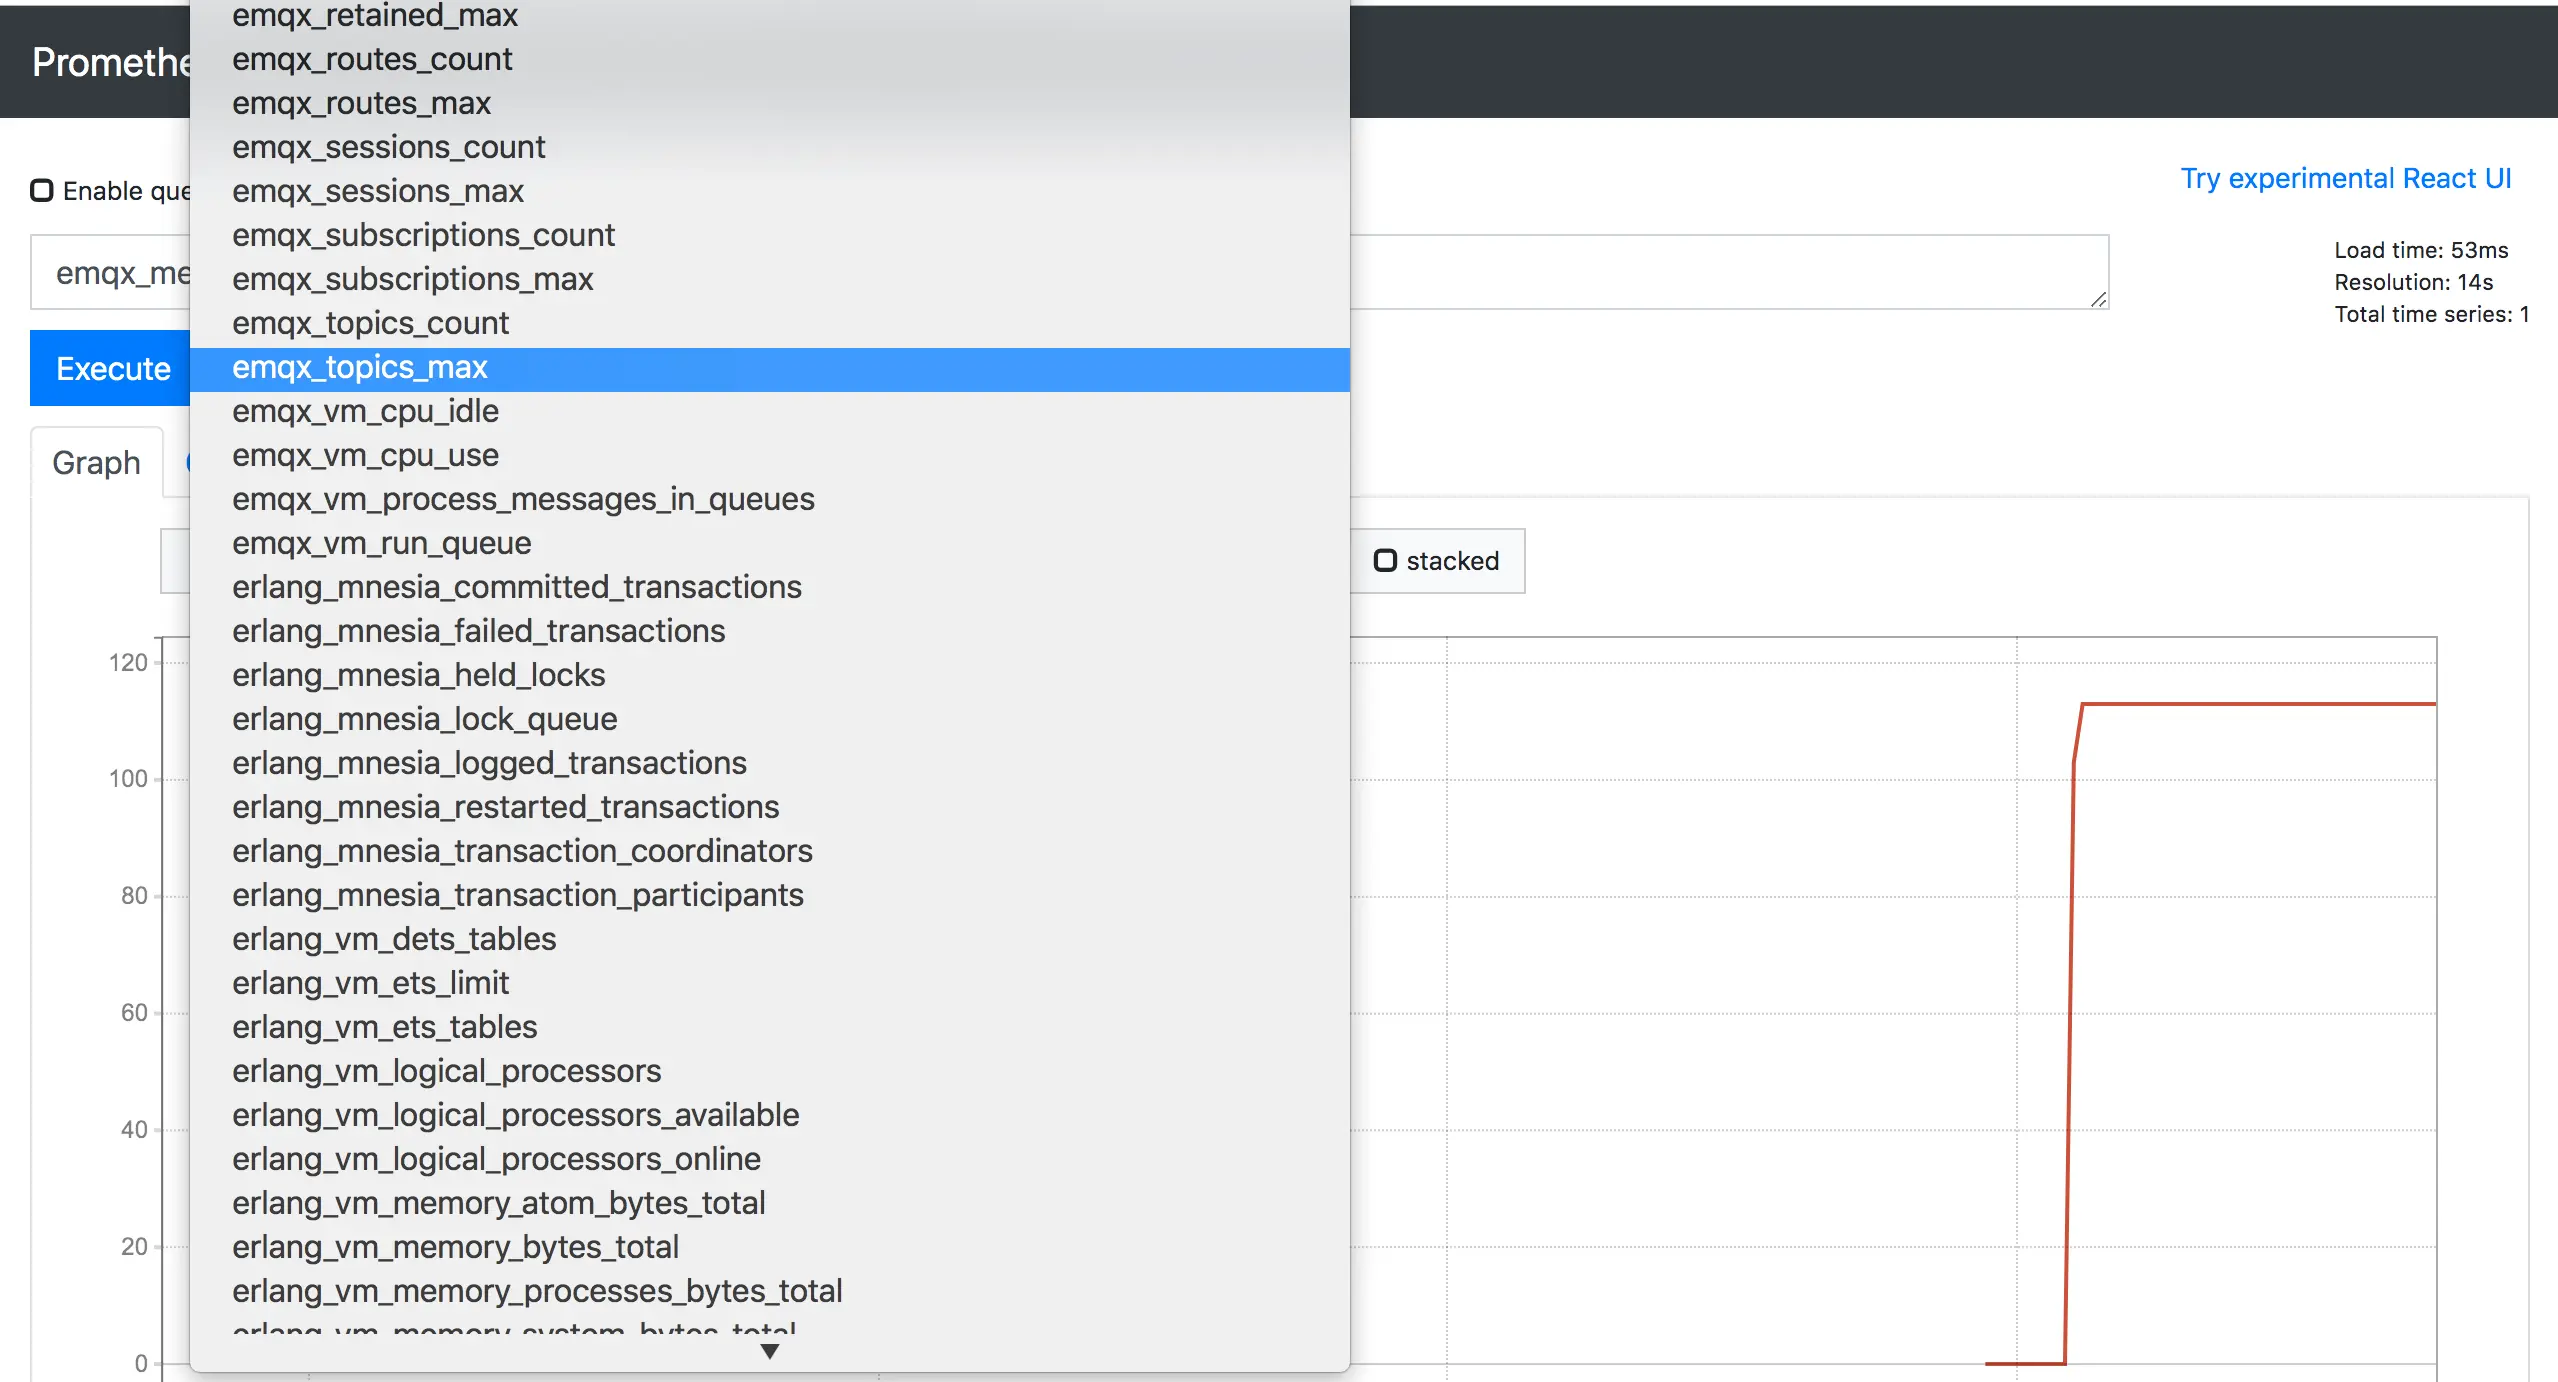Choose emqx_vm_cpu_idle in dropdown

click(365, 412)
